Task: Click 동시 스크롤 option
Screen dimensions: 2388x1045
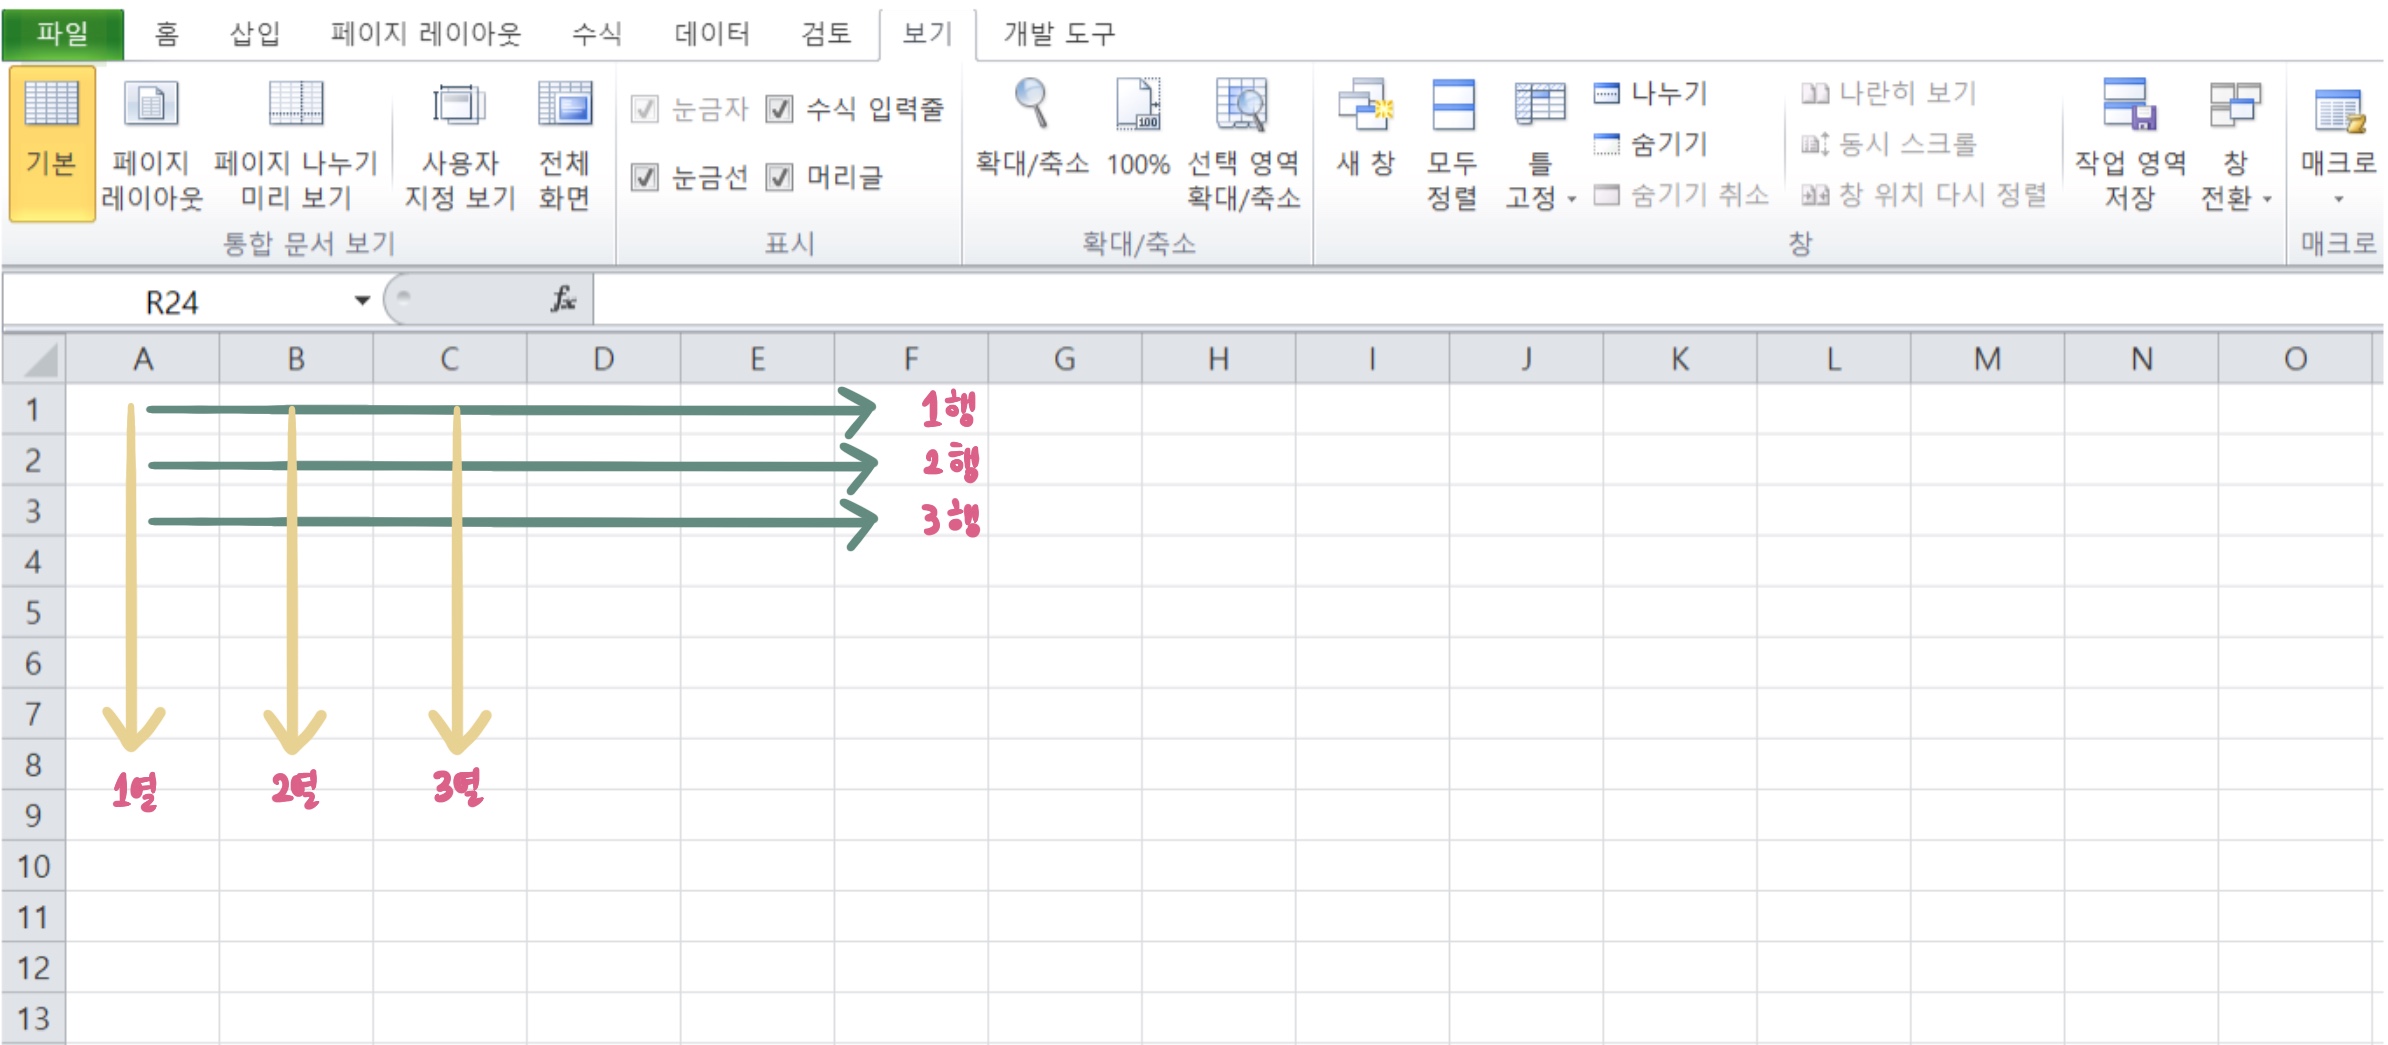Action: coord(1889,144)
